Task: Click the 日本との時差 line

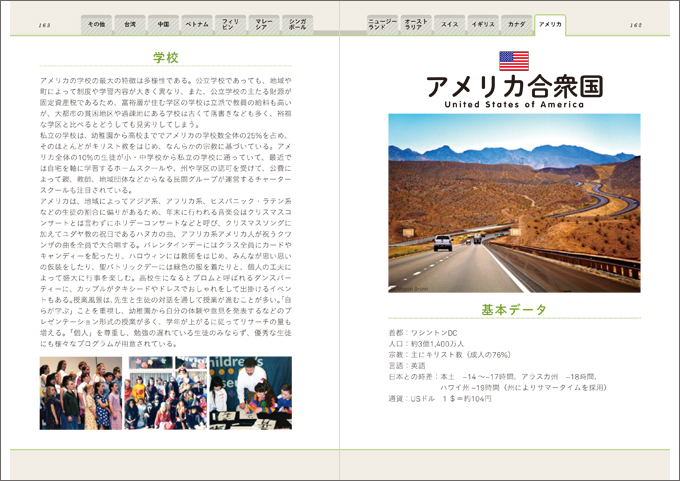Action: [493, 377]
